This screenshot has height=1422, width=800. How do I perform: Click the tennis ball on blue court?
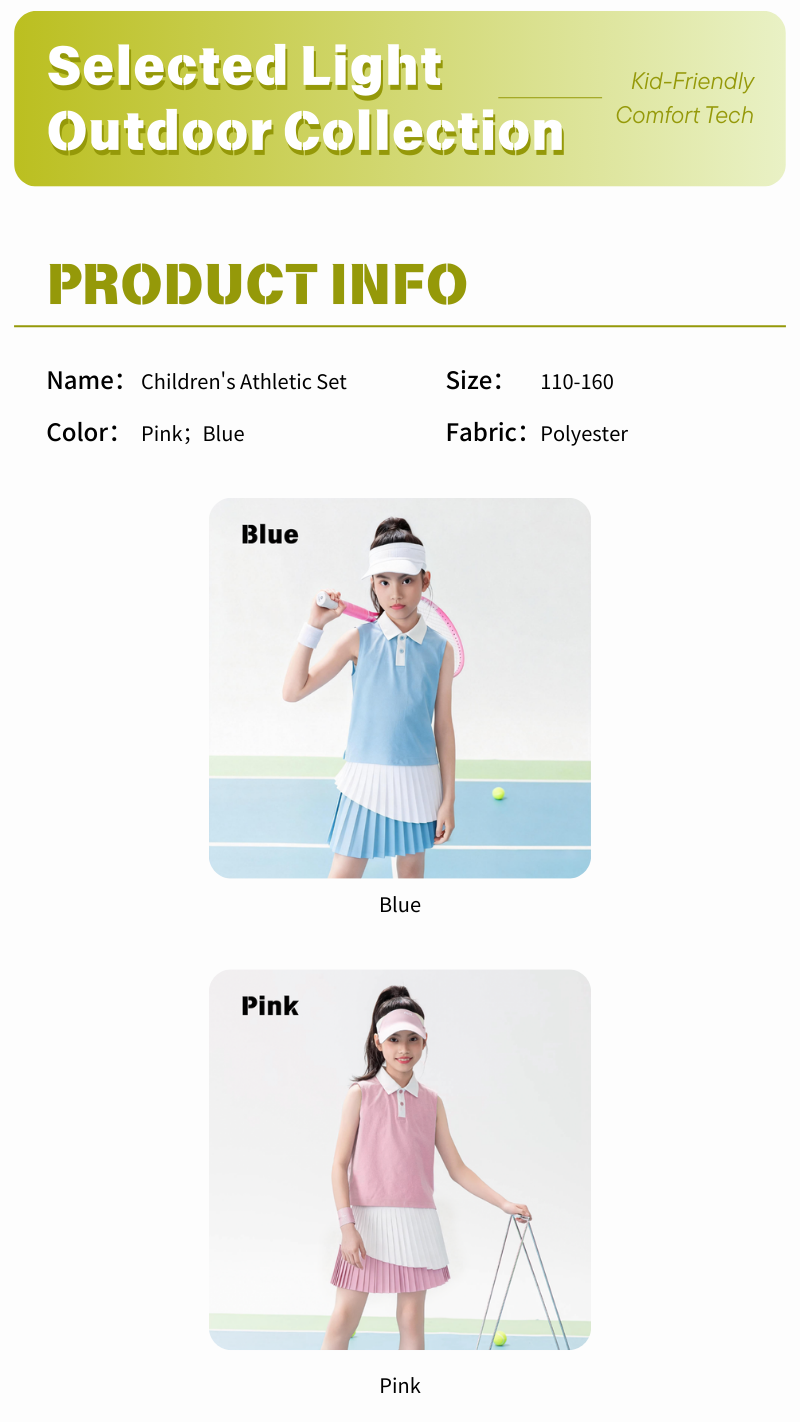point(498,793)
